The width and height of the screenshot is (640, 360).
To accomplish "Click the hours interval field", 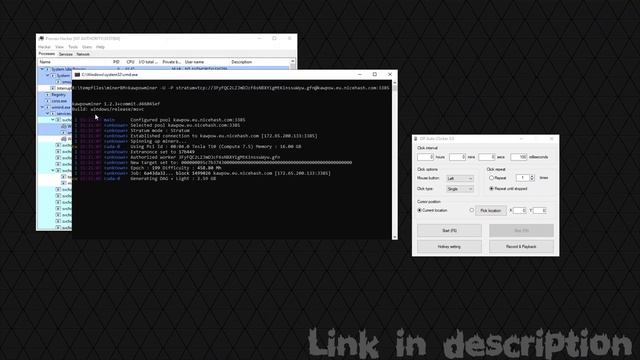I will 425,157.
